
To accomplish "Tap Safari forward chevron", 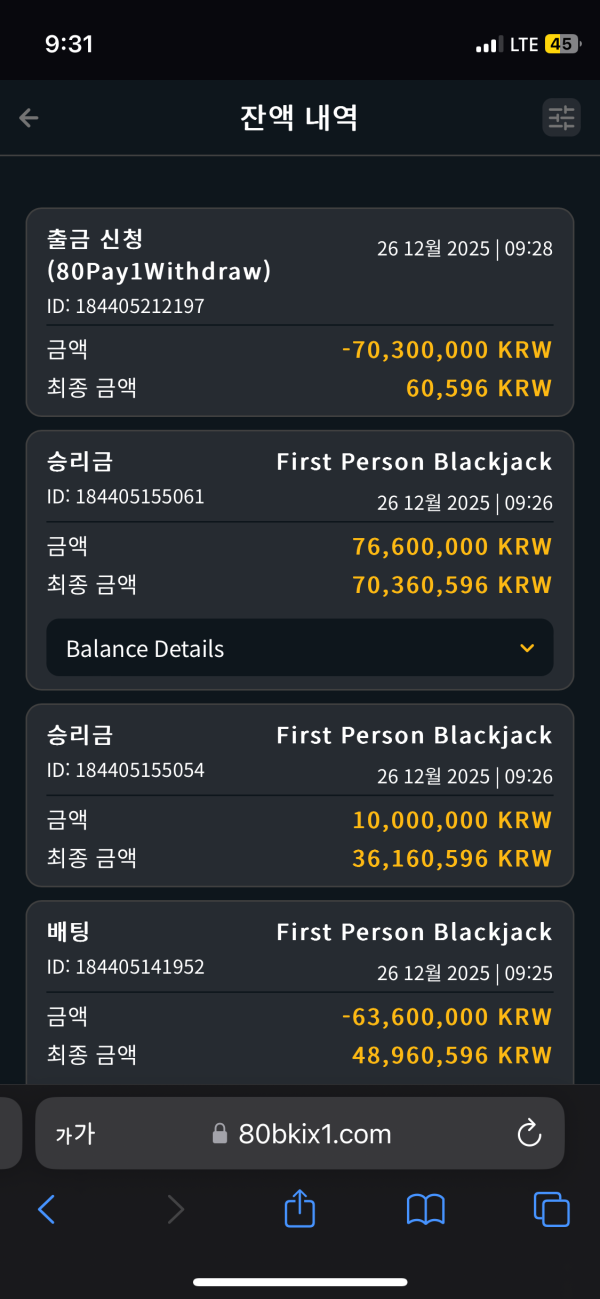I will pos(176,1210).
